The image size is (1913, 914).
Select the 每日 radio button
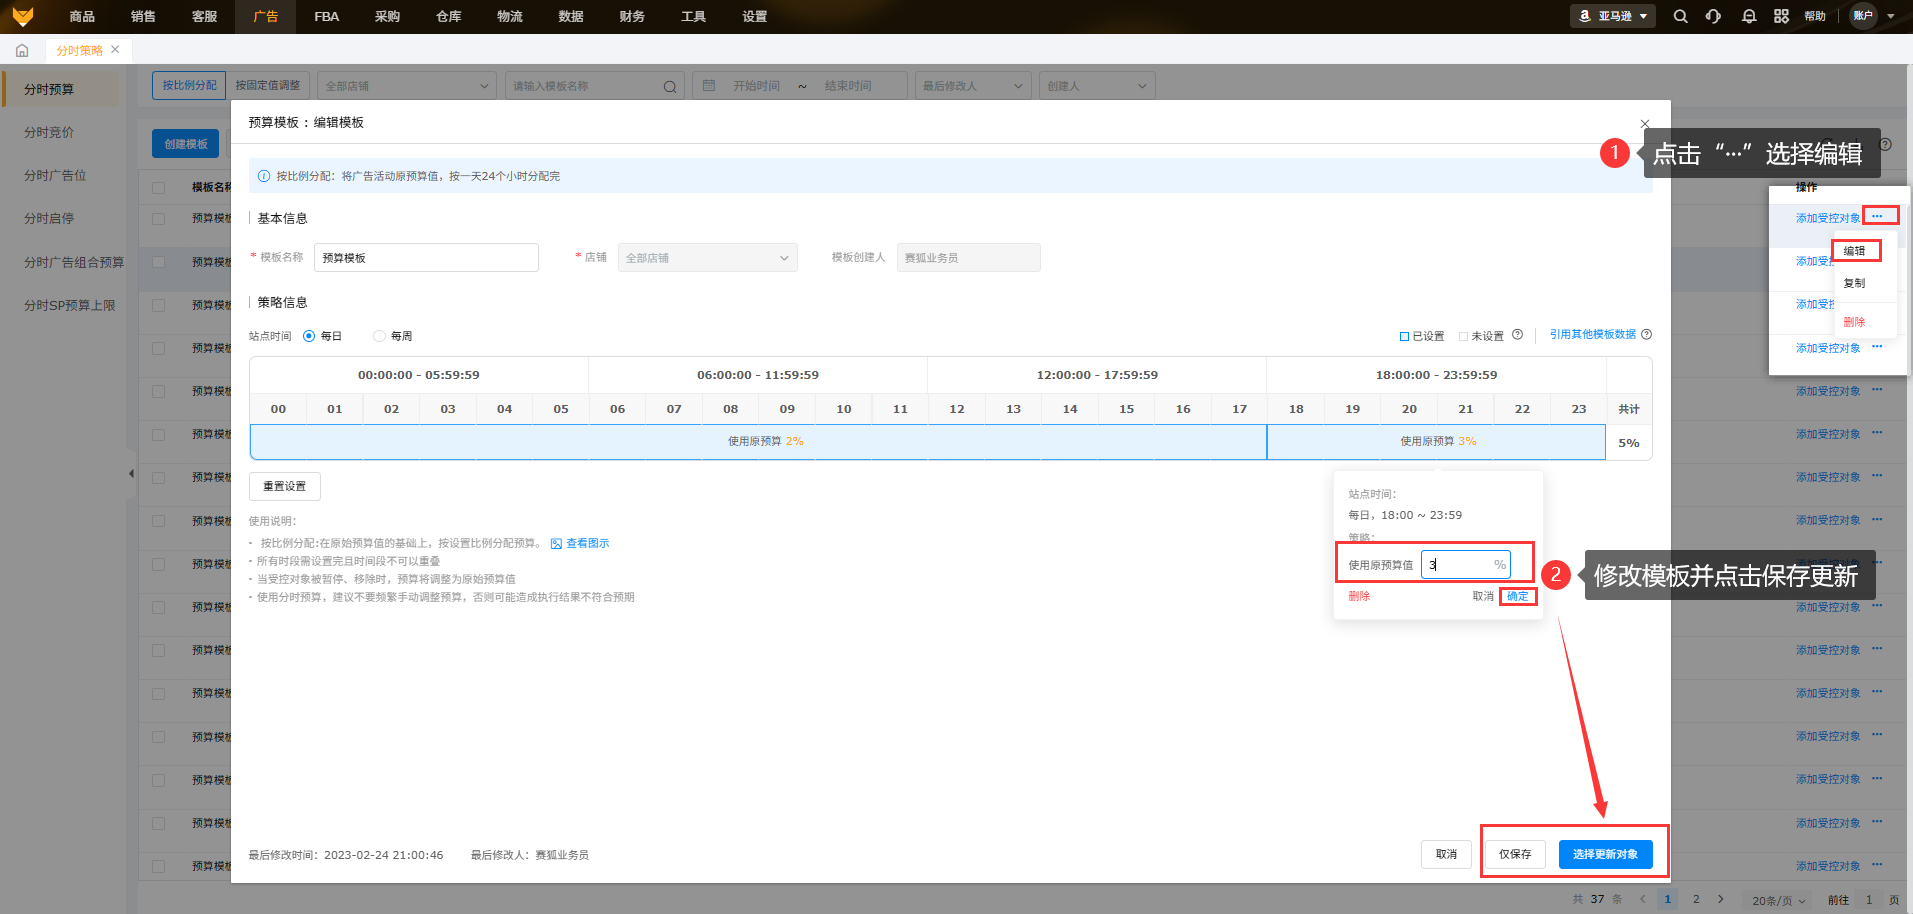coord(309,336)
